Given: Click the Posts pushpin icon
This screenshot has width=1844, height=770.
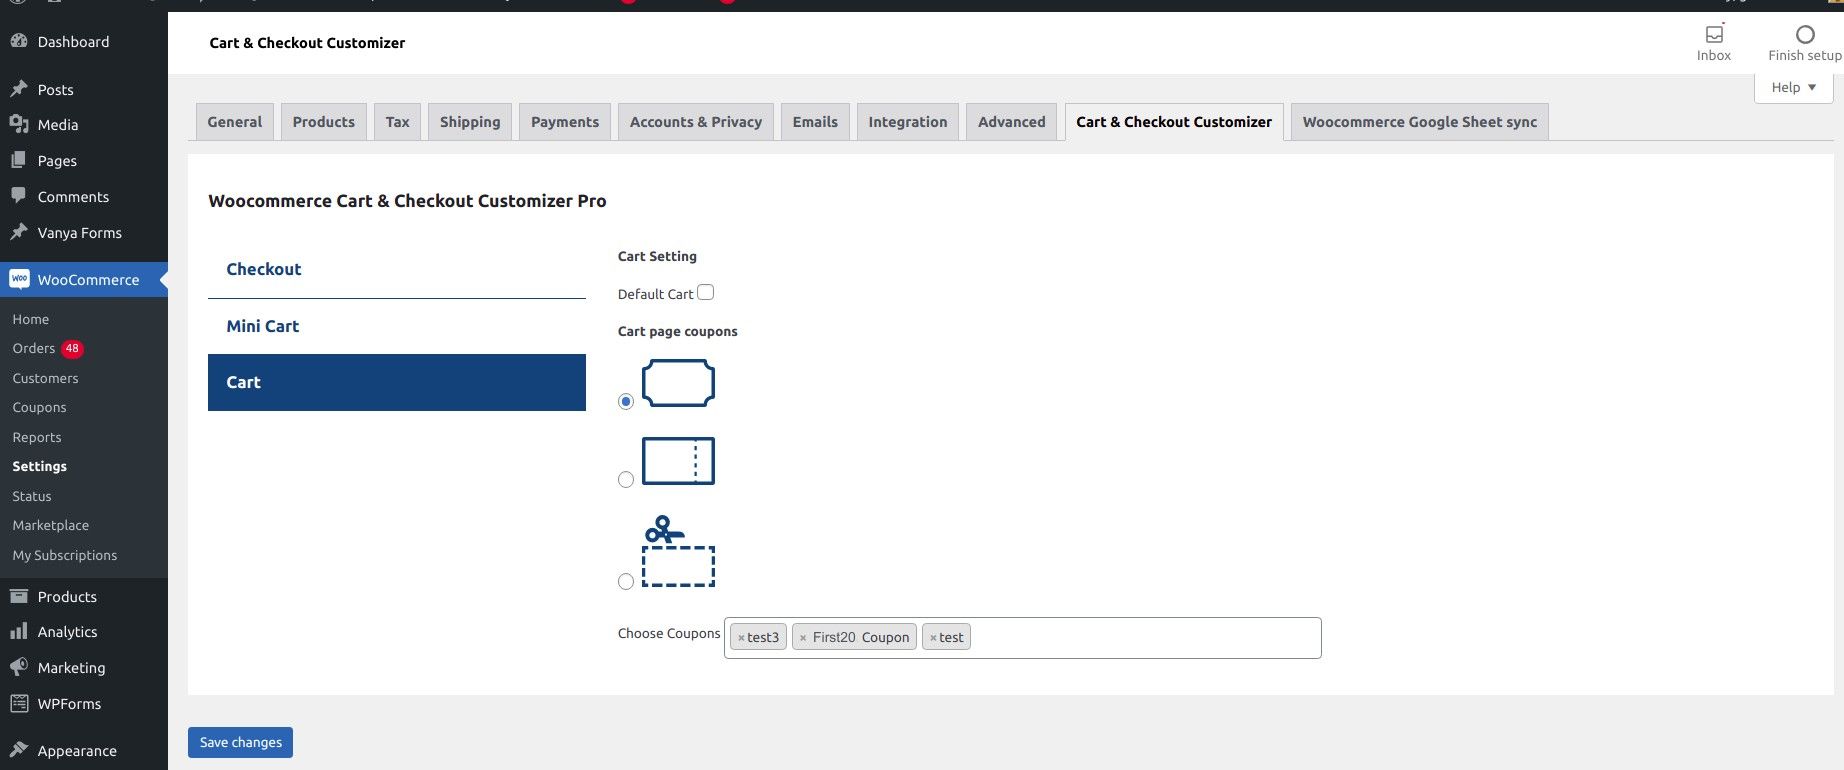Looking at the screenshot, I should 18,89.
